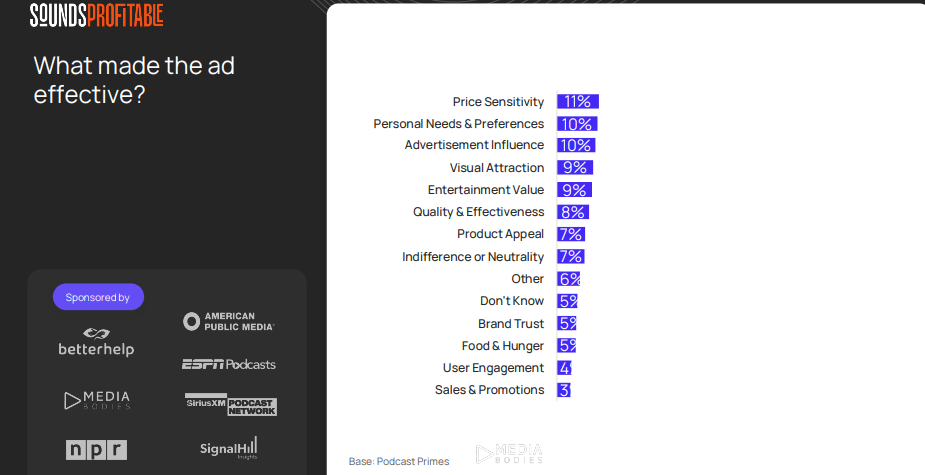This screenshot has width=925, height=475.
Task: Click the Sounds Profitable logo
Action: (97, 15)
